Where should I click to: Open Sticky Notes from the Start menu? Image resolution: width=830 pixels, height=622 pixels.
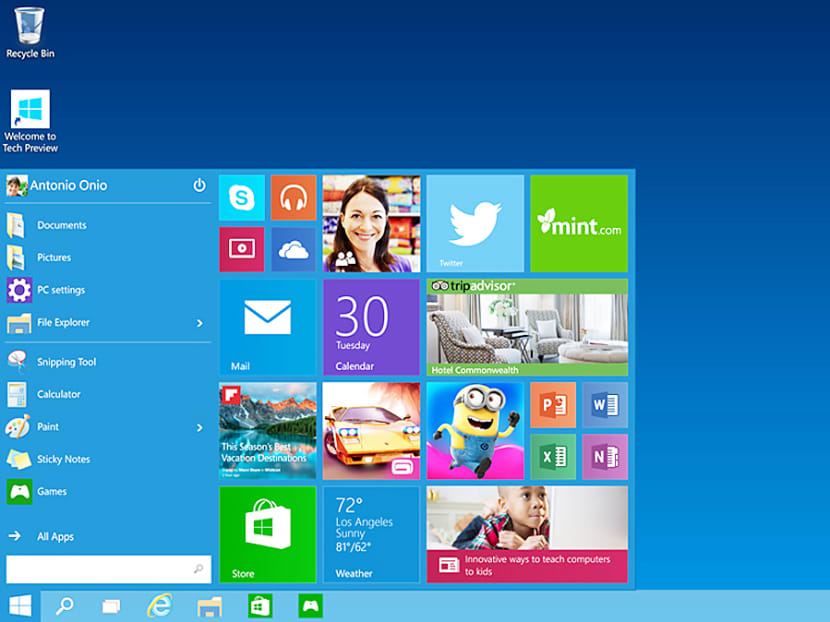point(109,459)
